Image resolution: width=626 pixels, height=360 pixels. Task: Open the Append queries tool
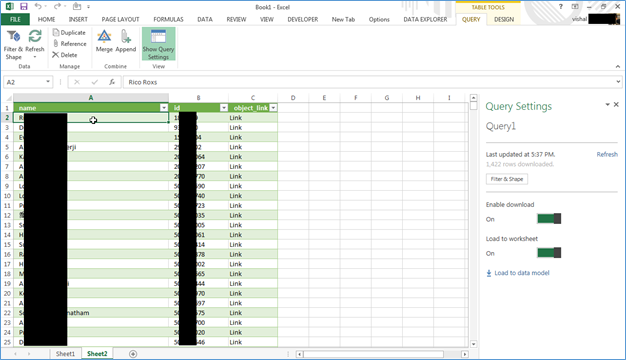pyautogui.click(x=126, y=41)
